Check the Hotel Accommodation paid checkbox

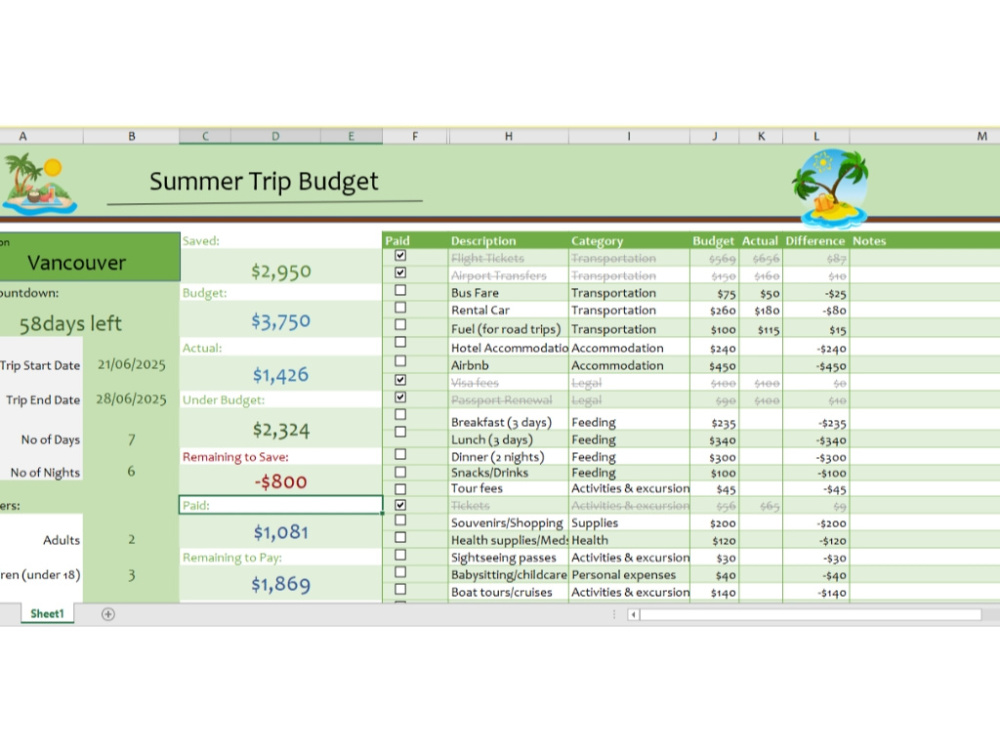coord(401,342)
